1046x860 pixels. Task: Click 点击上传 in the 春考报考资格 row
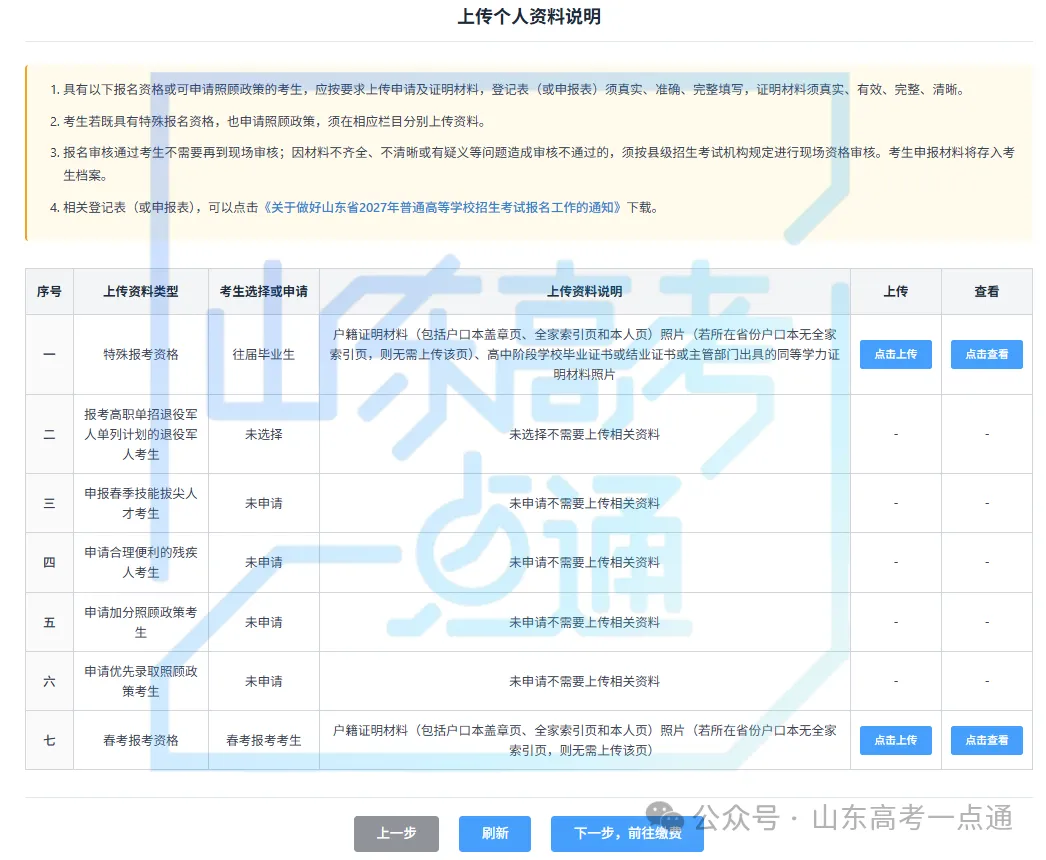895,740
